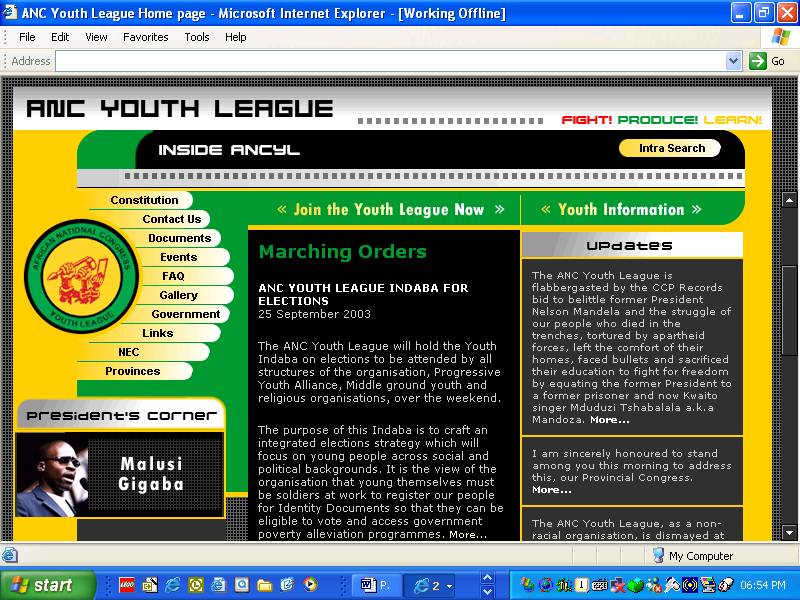
Task: Open the View menu
Action: 96,37
